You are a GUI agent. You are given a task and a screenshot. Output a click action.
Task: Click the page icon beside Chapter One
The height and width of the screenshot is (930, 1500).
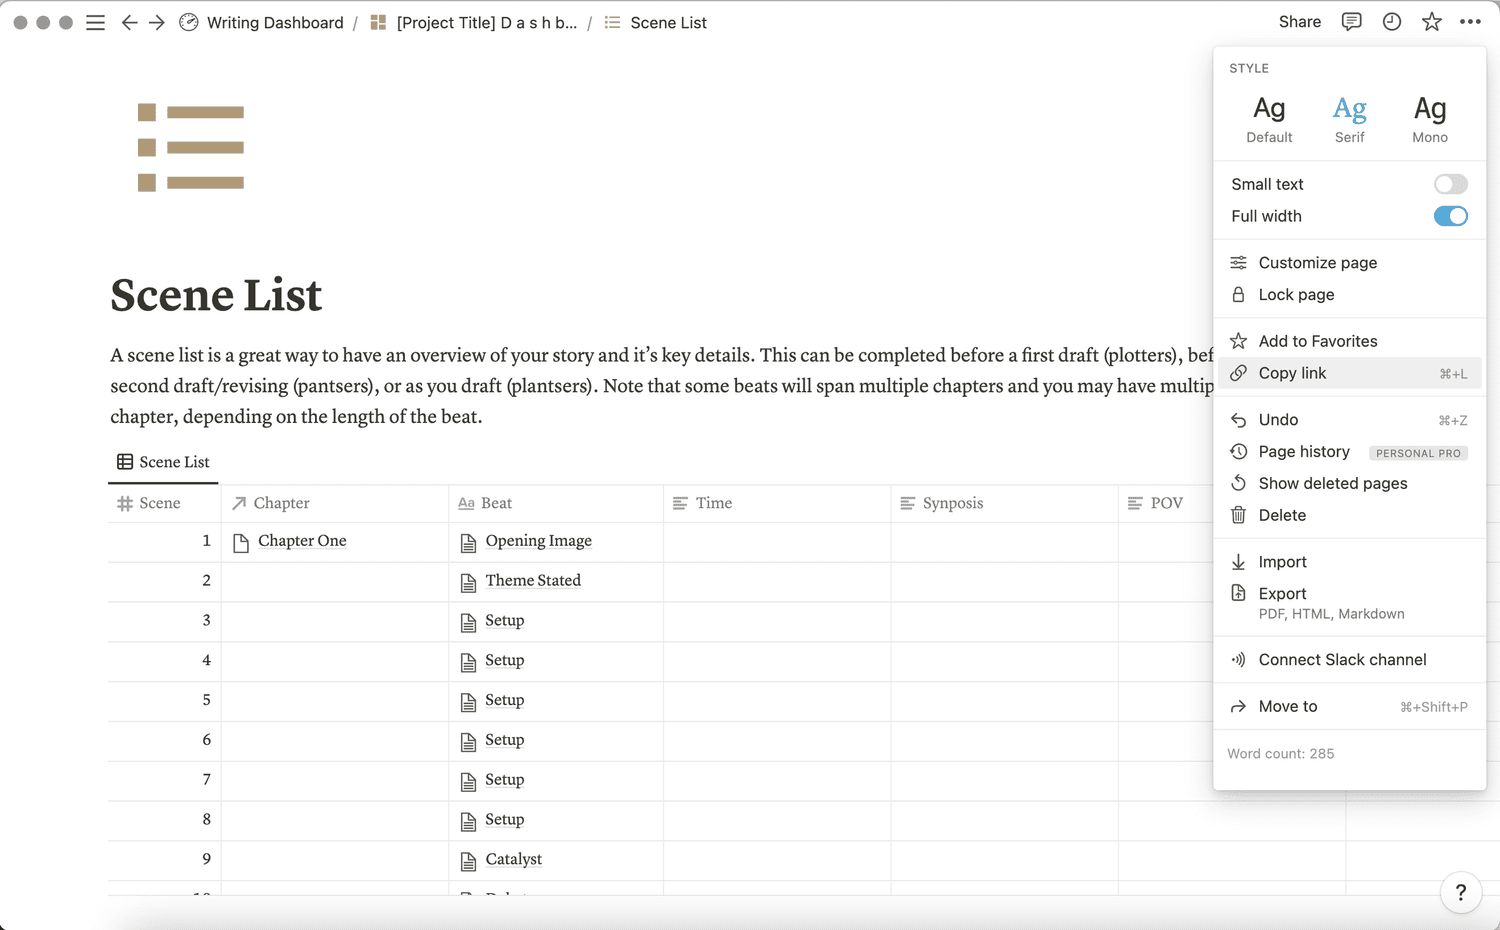pyautogui.click(x=240, y=541)
